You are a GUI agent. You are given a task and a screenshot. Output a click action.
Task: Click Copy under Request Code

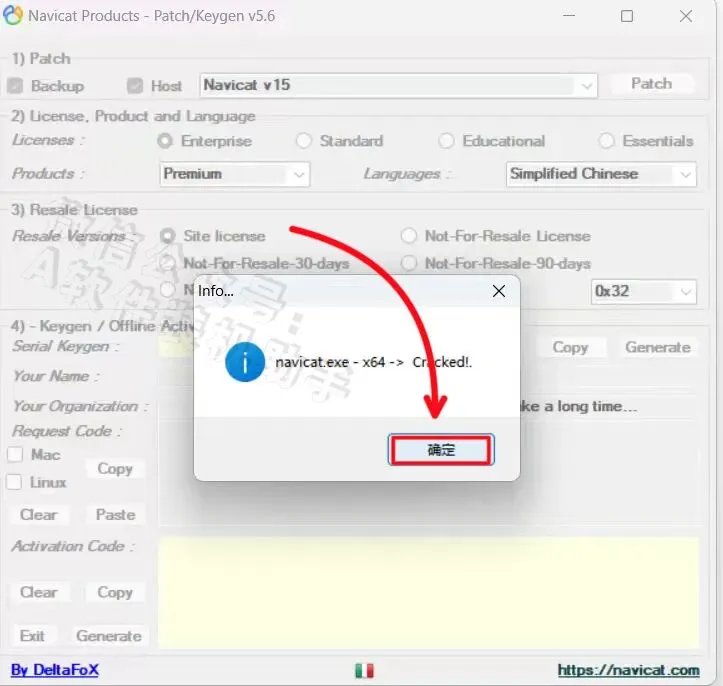(115, 469)
